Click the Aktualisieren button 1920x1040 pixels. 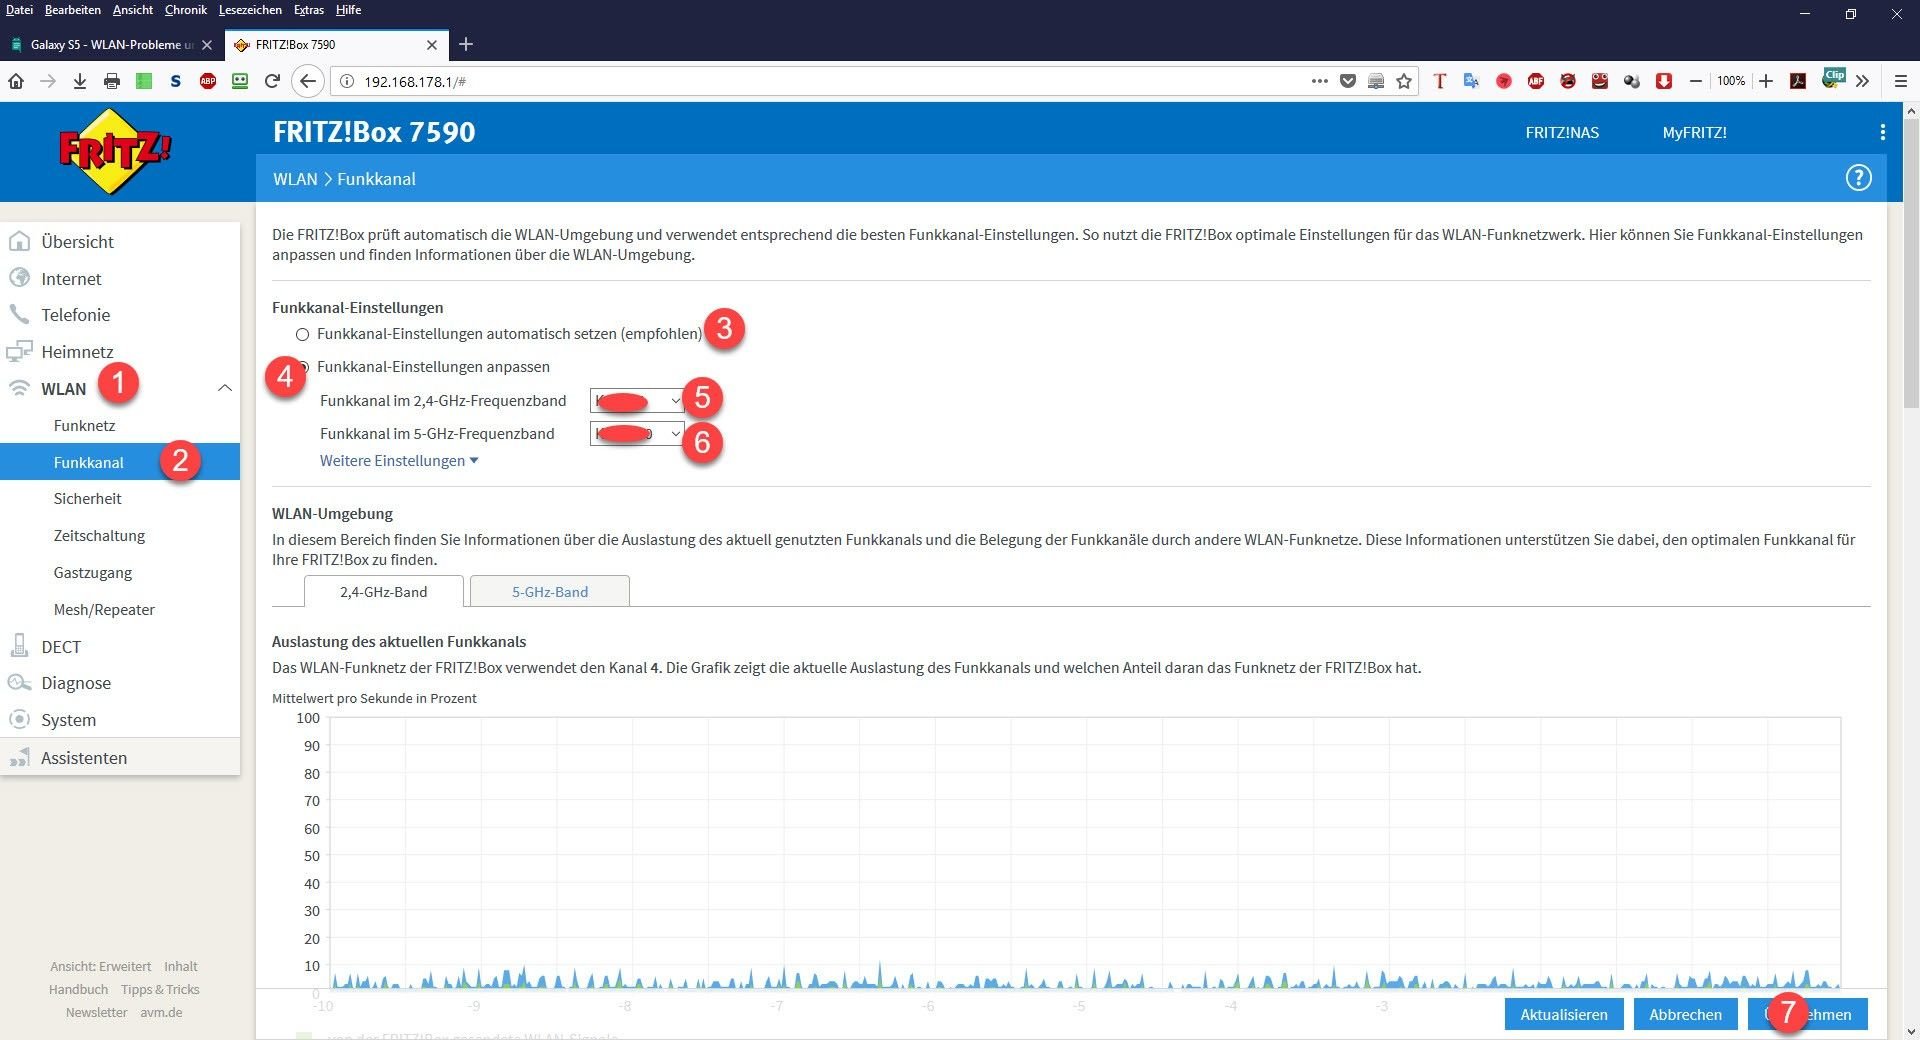[x=1564, y=1014]
